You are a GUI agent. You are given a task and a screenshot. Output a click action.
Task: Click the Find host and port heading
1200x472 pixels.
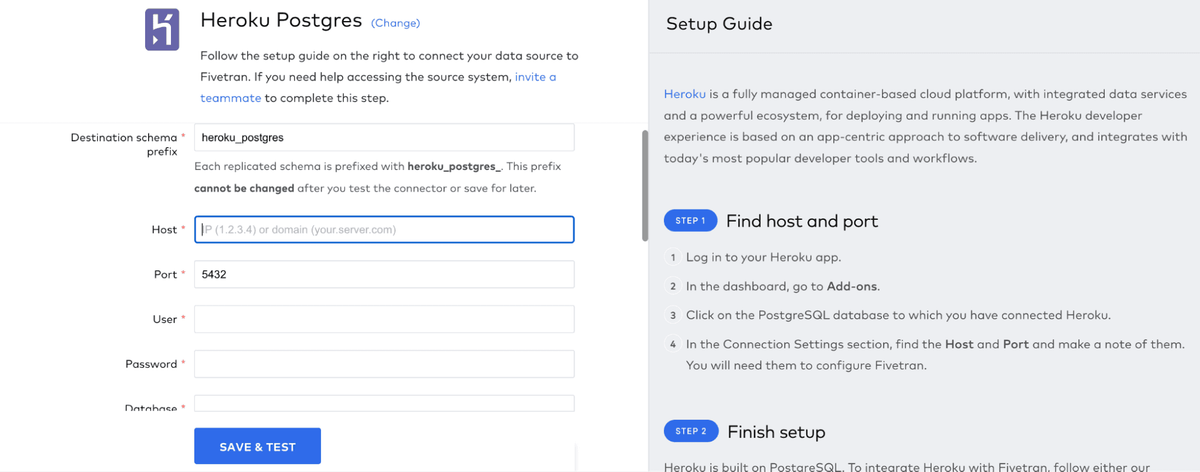[x=802, y=221]
